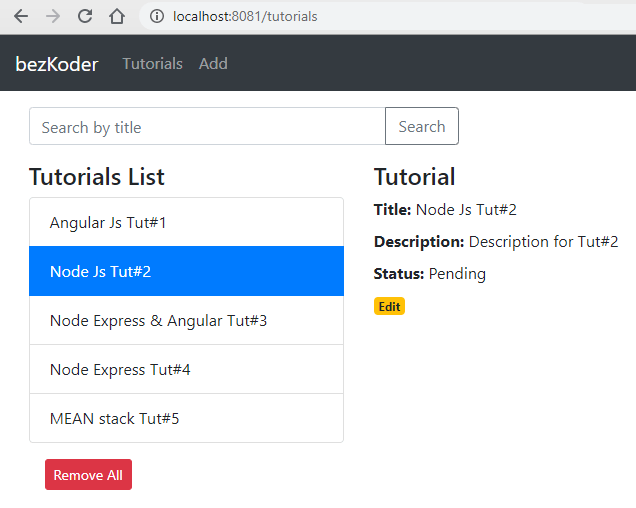Screen dimensions: 636x508
Task: Click the yellow Edit badge
Action: [389, 306]
